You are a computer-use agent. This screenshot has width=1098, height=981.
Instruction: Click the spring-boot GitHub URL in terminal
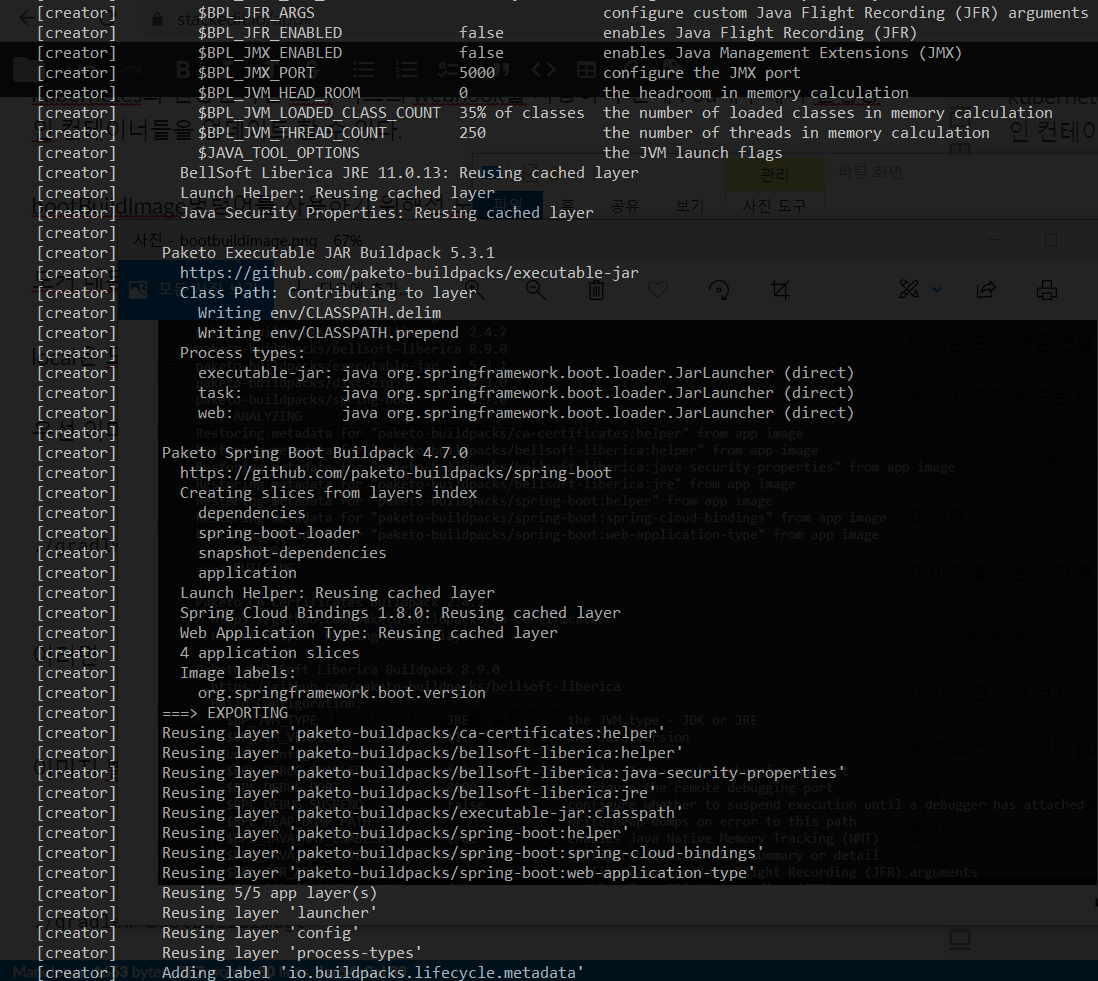(x=396, y=473)
